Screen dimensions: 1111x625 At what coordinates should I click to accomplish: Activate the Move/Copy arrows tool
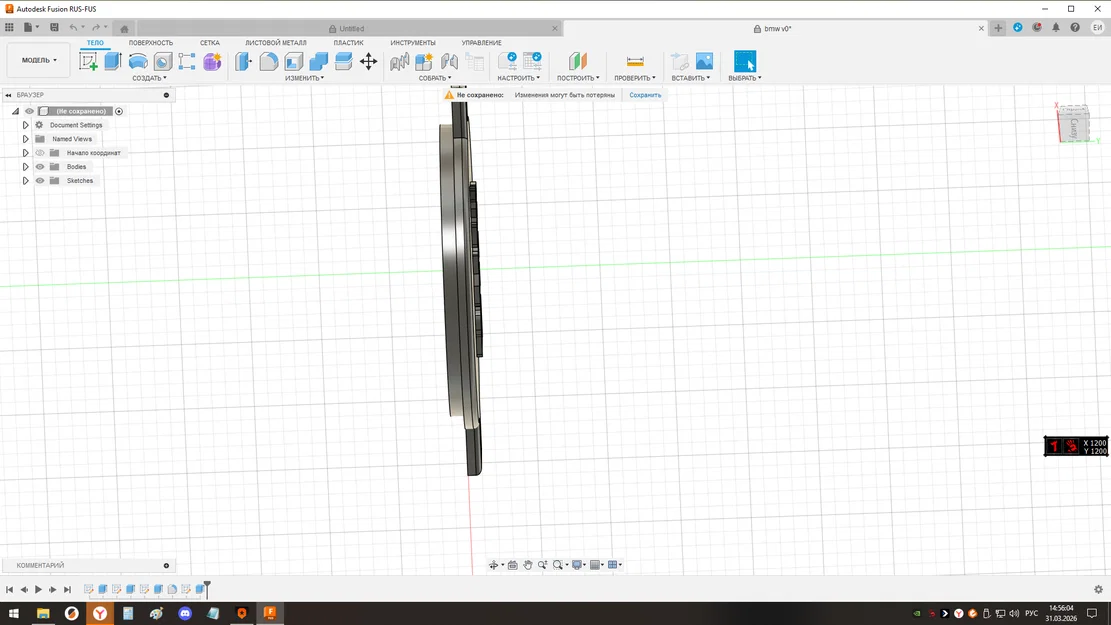point(369,62)
